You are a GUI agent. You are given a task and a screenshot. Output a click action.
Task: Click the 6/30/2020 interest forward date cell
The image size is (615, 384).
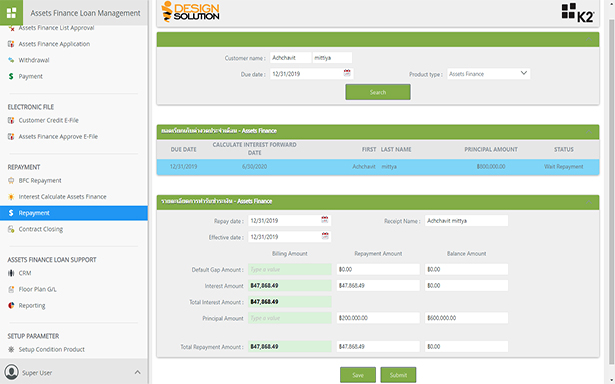pos(254,167)
